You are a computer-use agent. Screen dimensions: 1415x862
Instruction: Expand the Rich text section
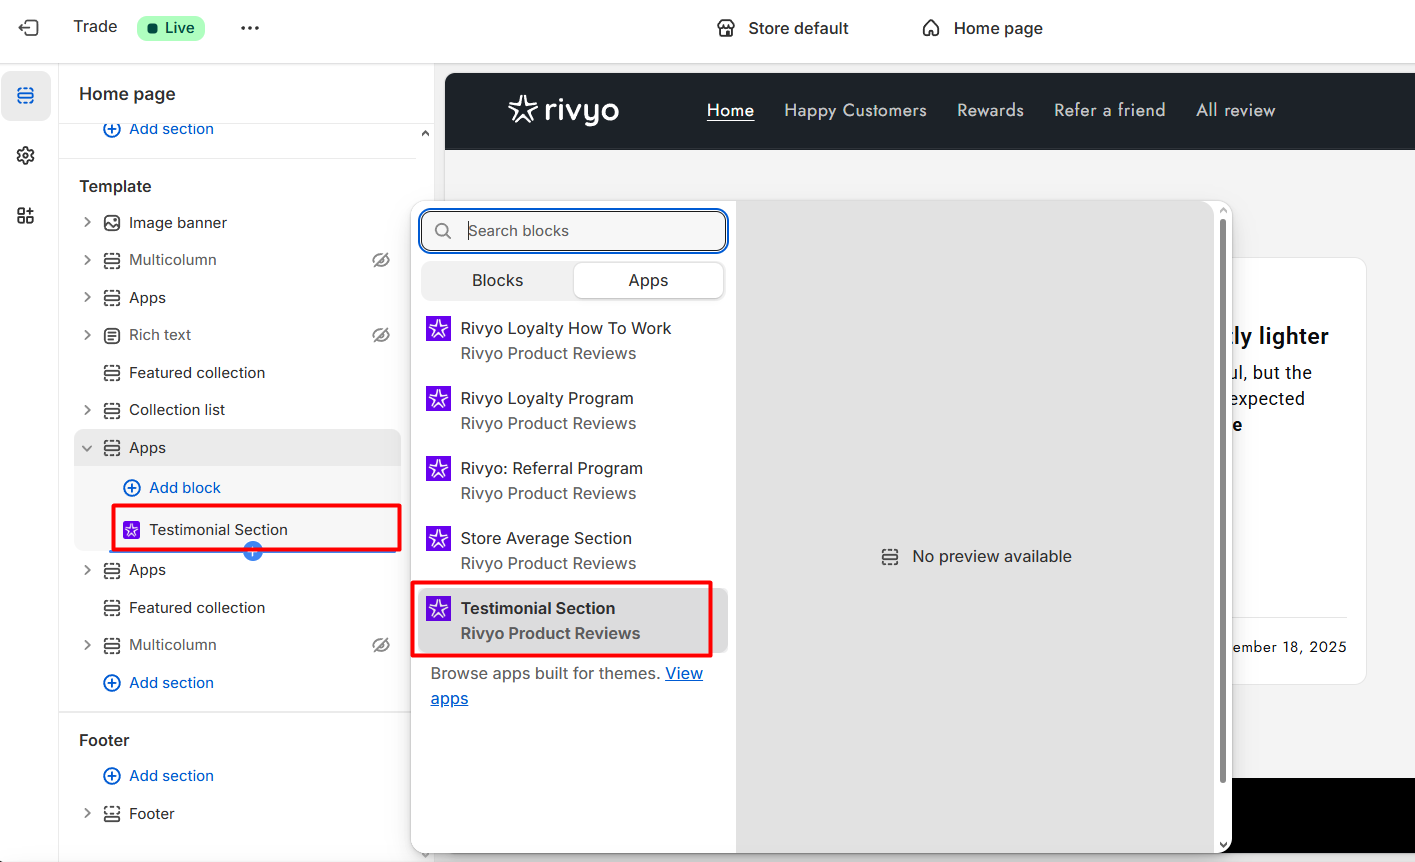[x=87, y=335]
